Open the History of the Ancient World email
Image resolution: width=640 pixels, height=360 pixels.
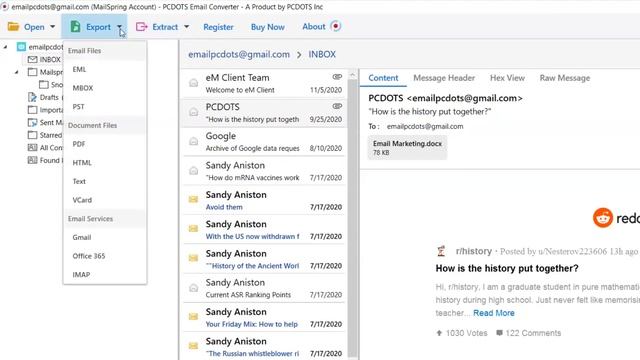point(264,259)
